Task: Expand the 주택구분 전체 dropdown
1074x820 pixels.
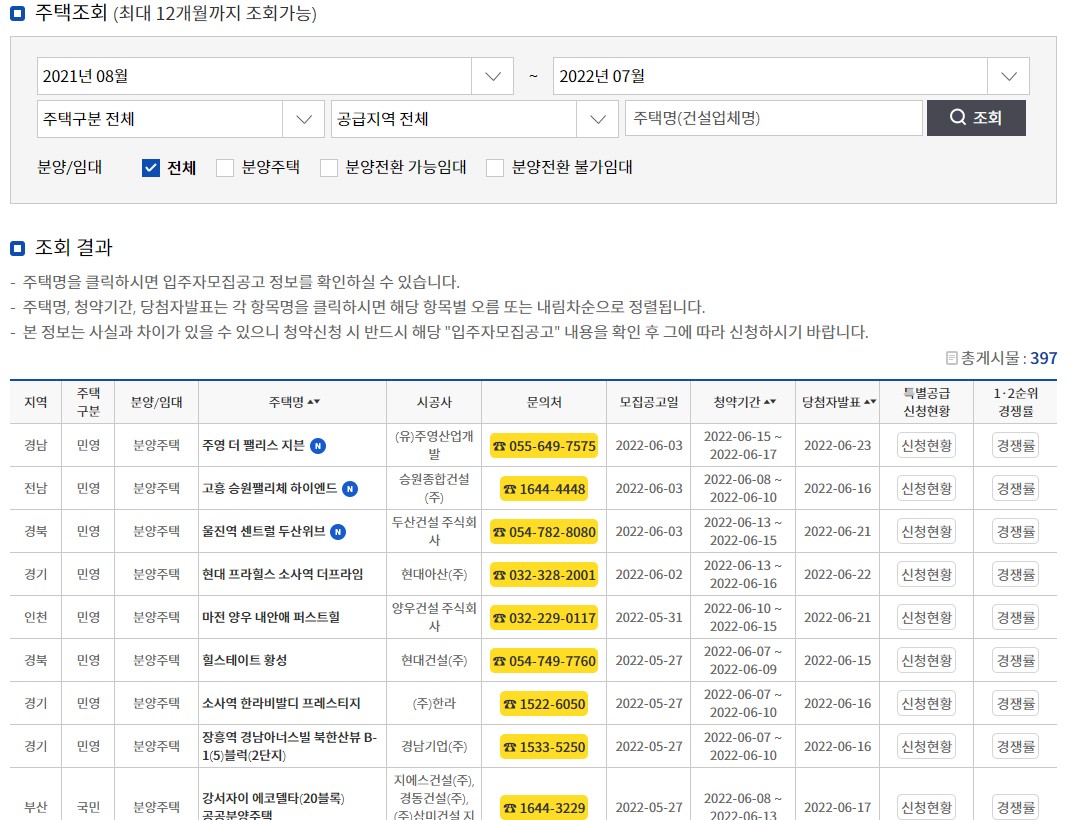Action: (180, 119)
